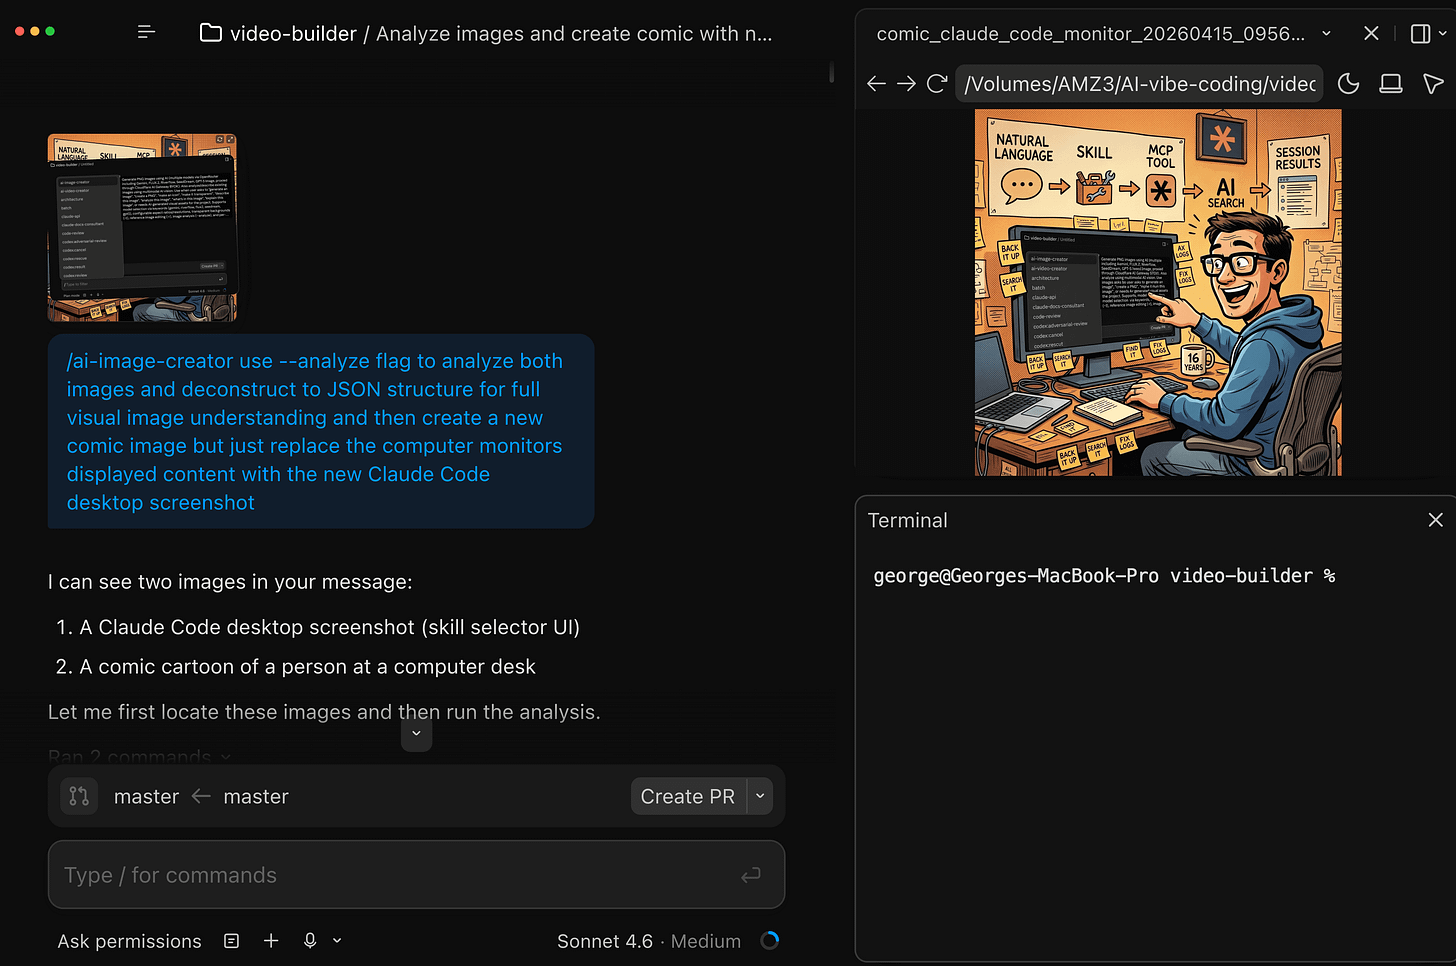The width and height of the screenshot is (1456, 966).
Task: Click the /ai-image-creator user message bubble
Action: (x=321, y=431)
